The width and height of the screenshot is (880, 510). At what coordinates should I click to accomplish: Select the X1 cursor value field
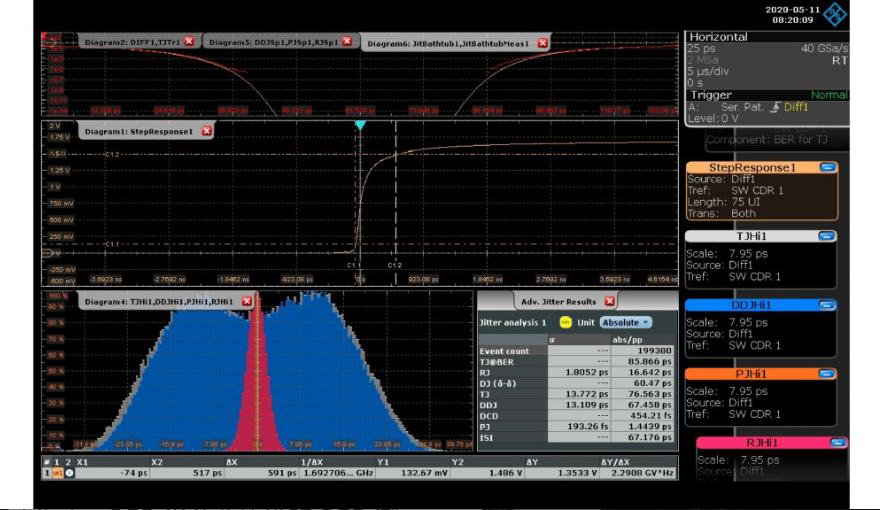(111, 472)
